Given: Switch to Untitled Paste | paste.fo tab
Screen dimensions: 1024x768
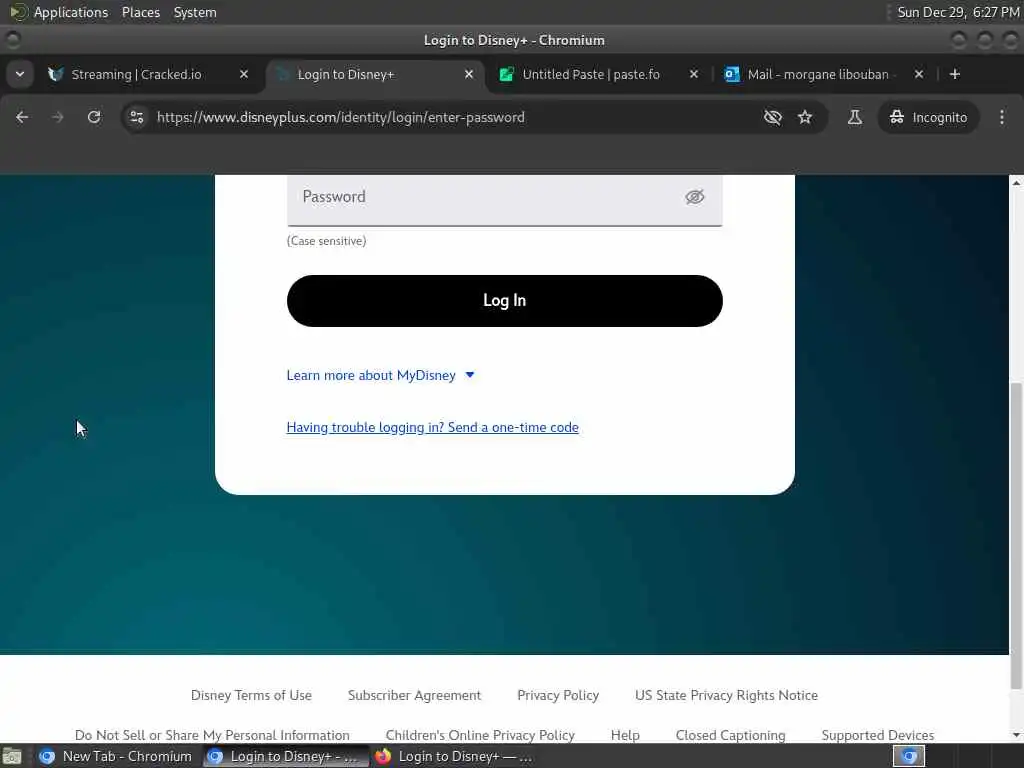Looking at the screenshot, I should pos(590,74).
